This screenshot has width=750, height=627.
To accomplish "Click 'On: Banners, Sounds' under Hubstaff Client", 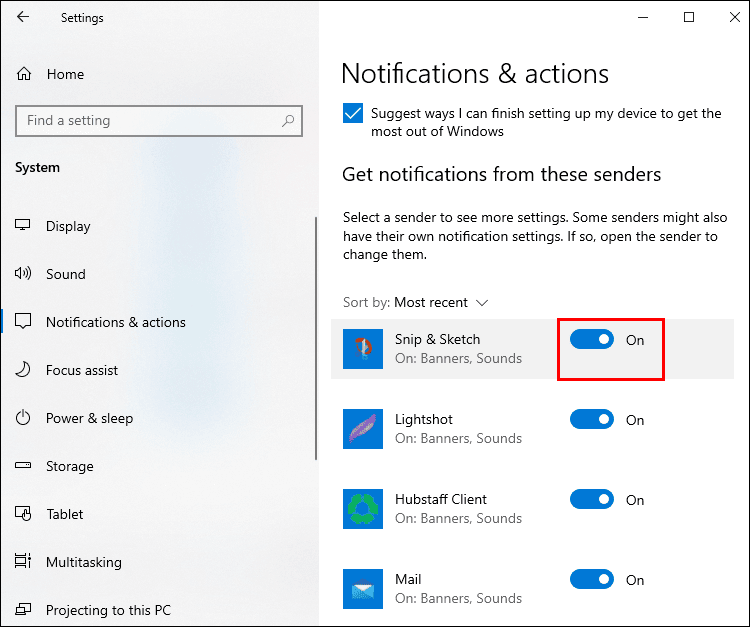I will click(458, 518).
